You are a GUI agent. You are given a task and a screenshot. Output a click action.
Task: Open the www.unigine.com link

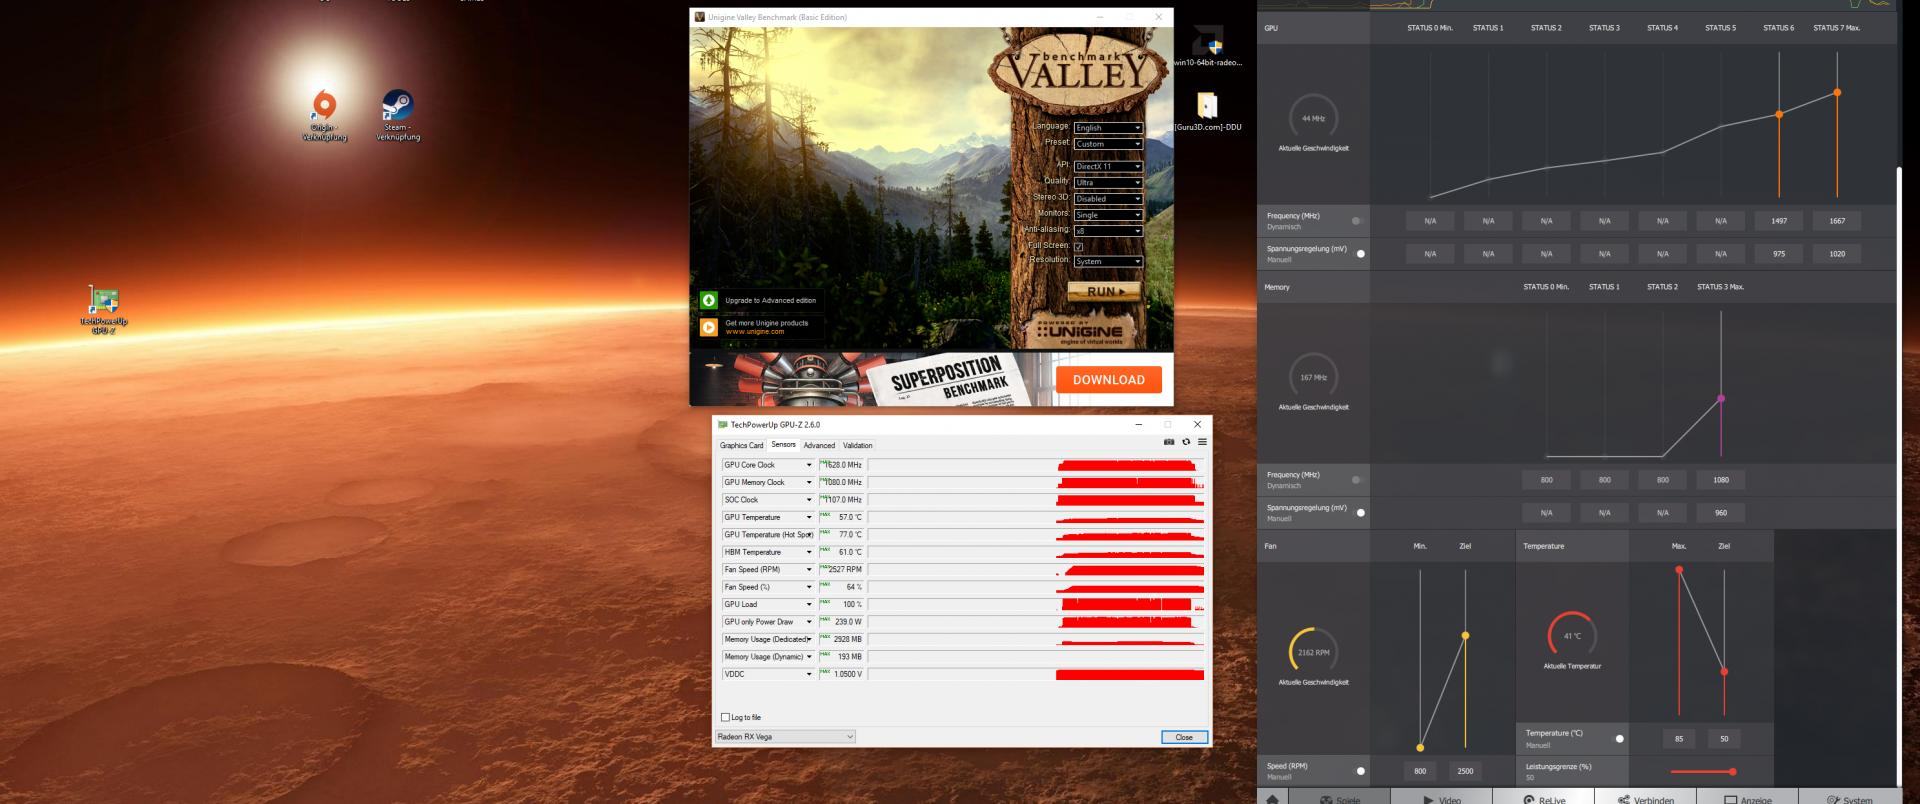tap(755, 332)
